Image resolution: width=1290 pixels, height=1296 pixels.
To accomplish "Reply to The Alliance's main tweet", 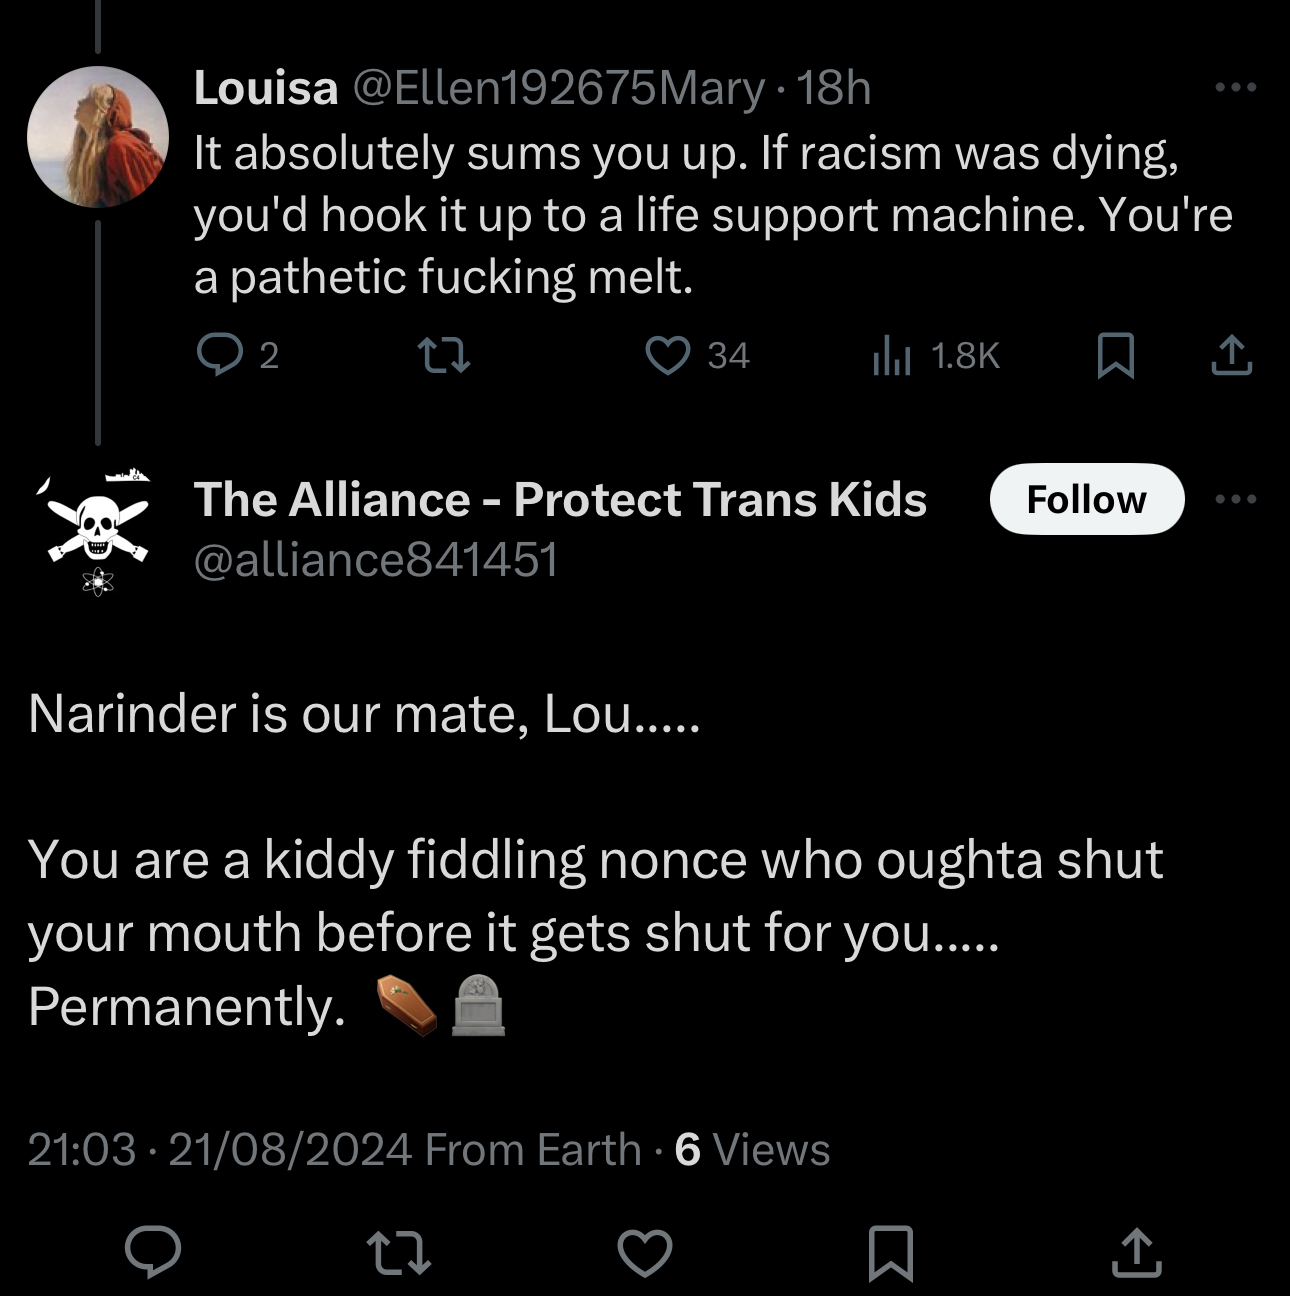I will coord(153,1253).
